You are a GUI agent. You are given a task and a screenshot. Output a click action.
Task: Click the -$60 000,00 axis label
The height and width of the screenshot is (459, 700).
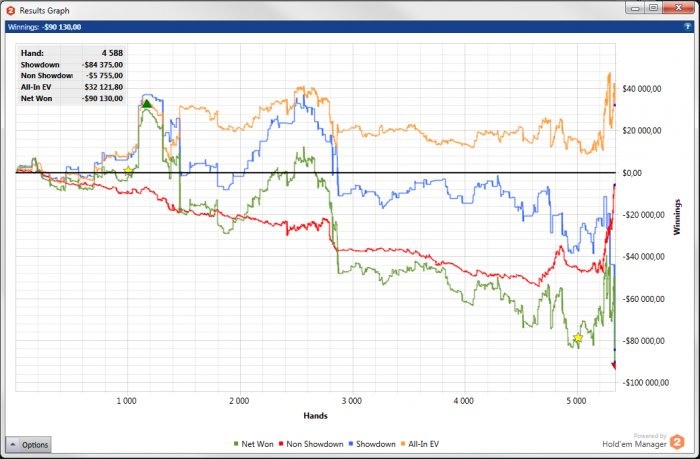pyautogui.click(x=643, y=299)
